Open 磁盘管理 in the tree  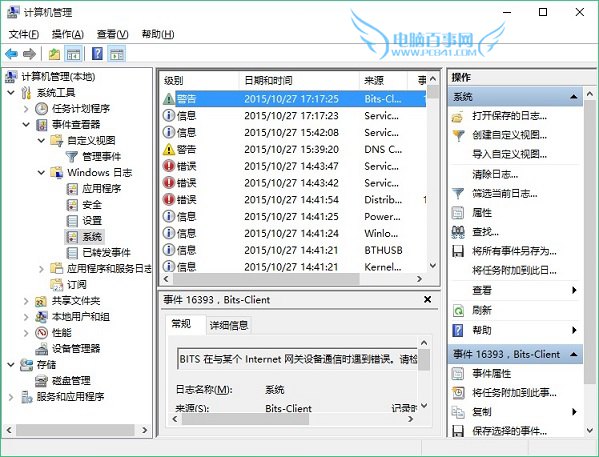(x=71, y=381)
